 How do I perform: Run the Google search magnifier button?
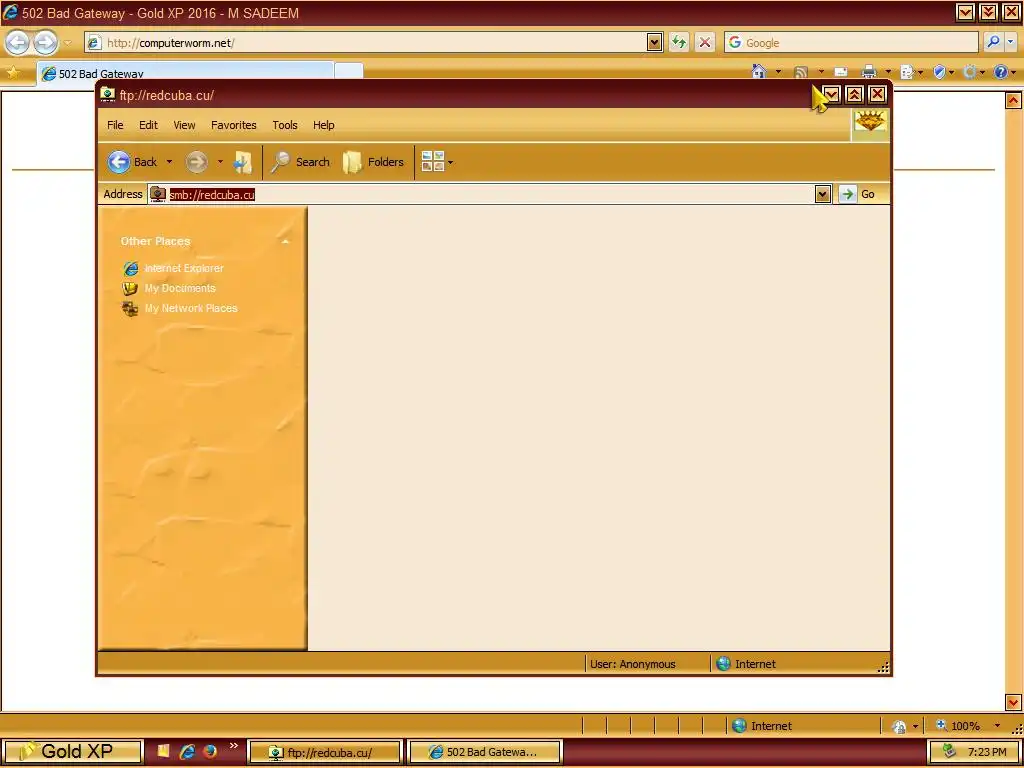pyautogui.click(x=993, y=42)
